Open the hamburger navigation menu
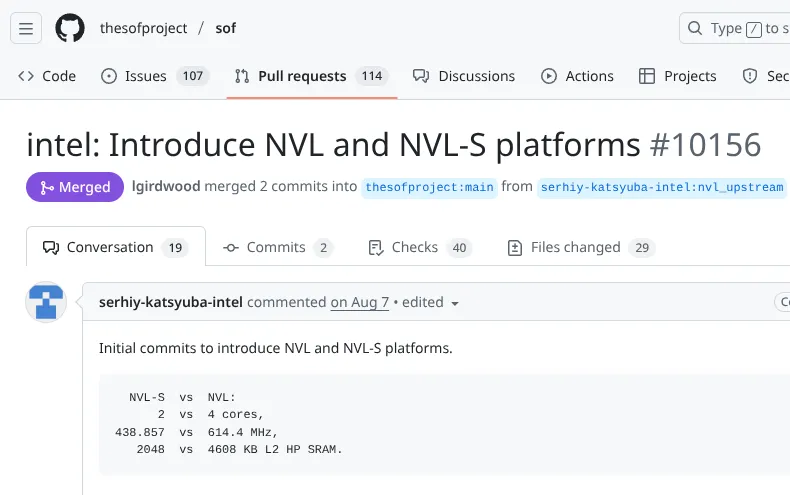Screen dimensions: 790x495 tap(26, 28)
